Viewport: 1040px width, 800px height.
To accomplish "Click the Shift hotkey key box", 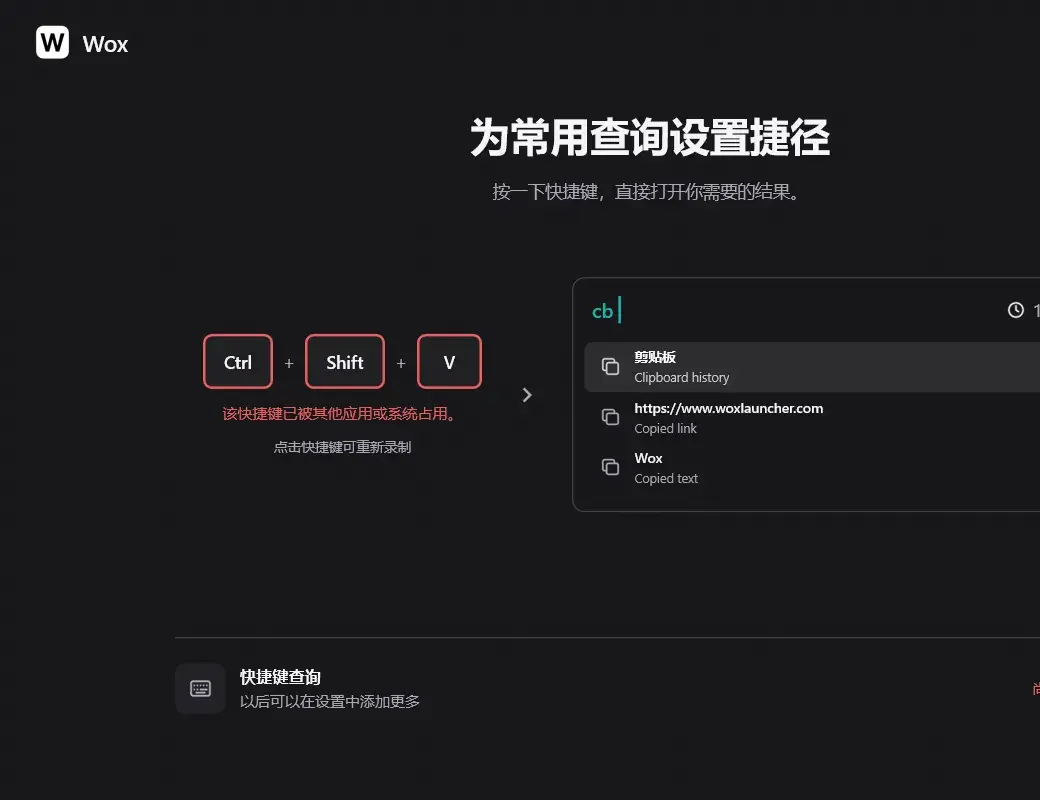I will [345, 362].
